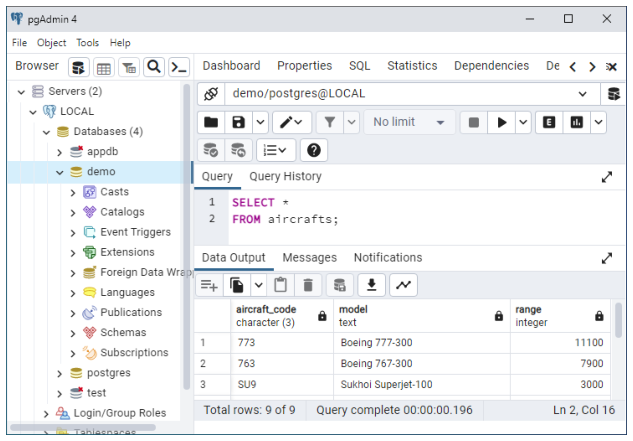Open the Copy options dropdown arrow
The height and width of the screenshot is (441, 633).
click(259, 286)
